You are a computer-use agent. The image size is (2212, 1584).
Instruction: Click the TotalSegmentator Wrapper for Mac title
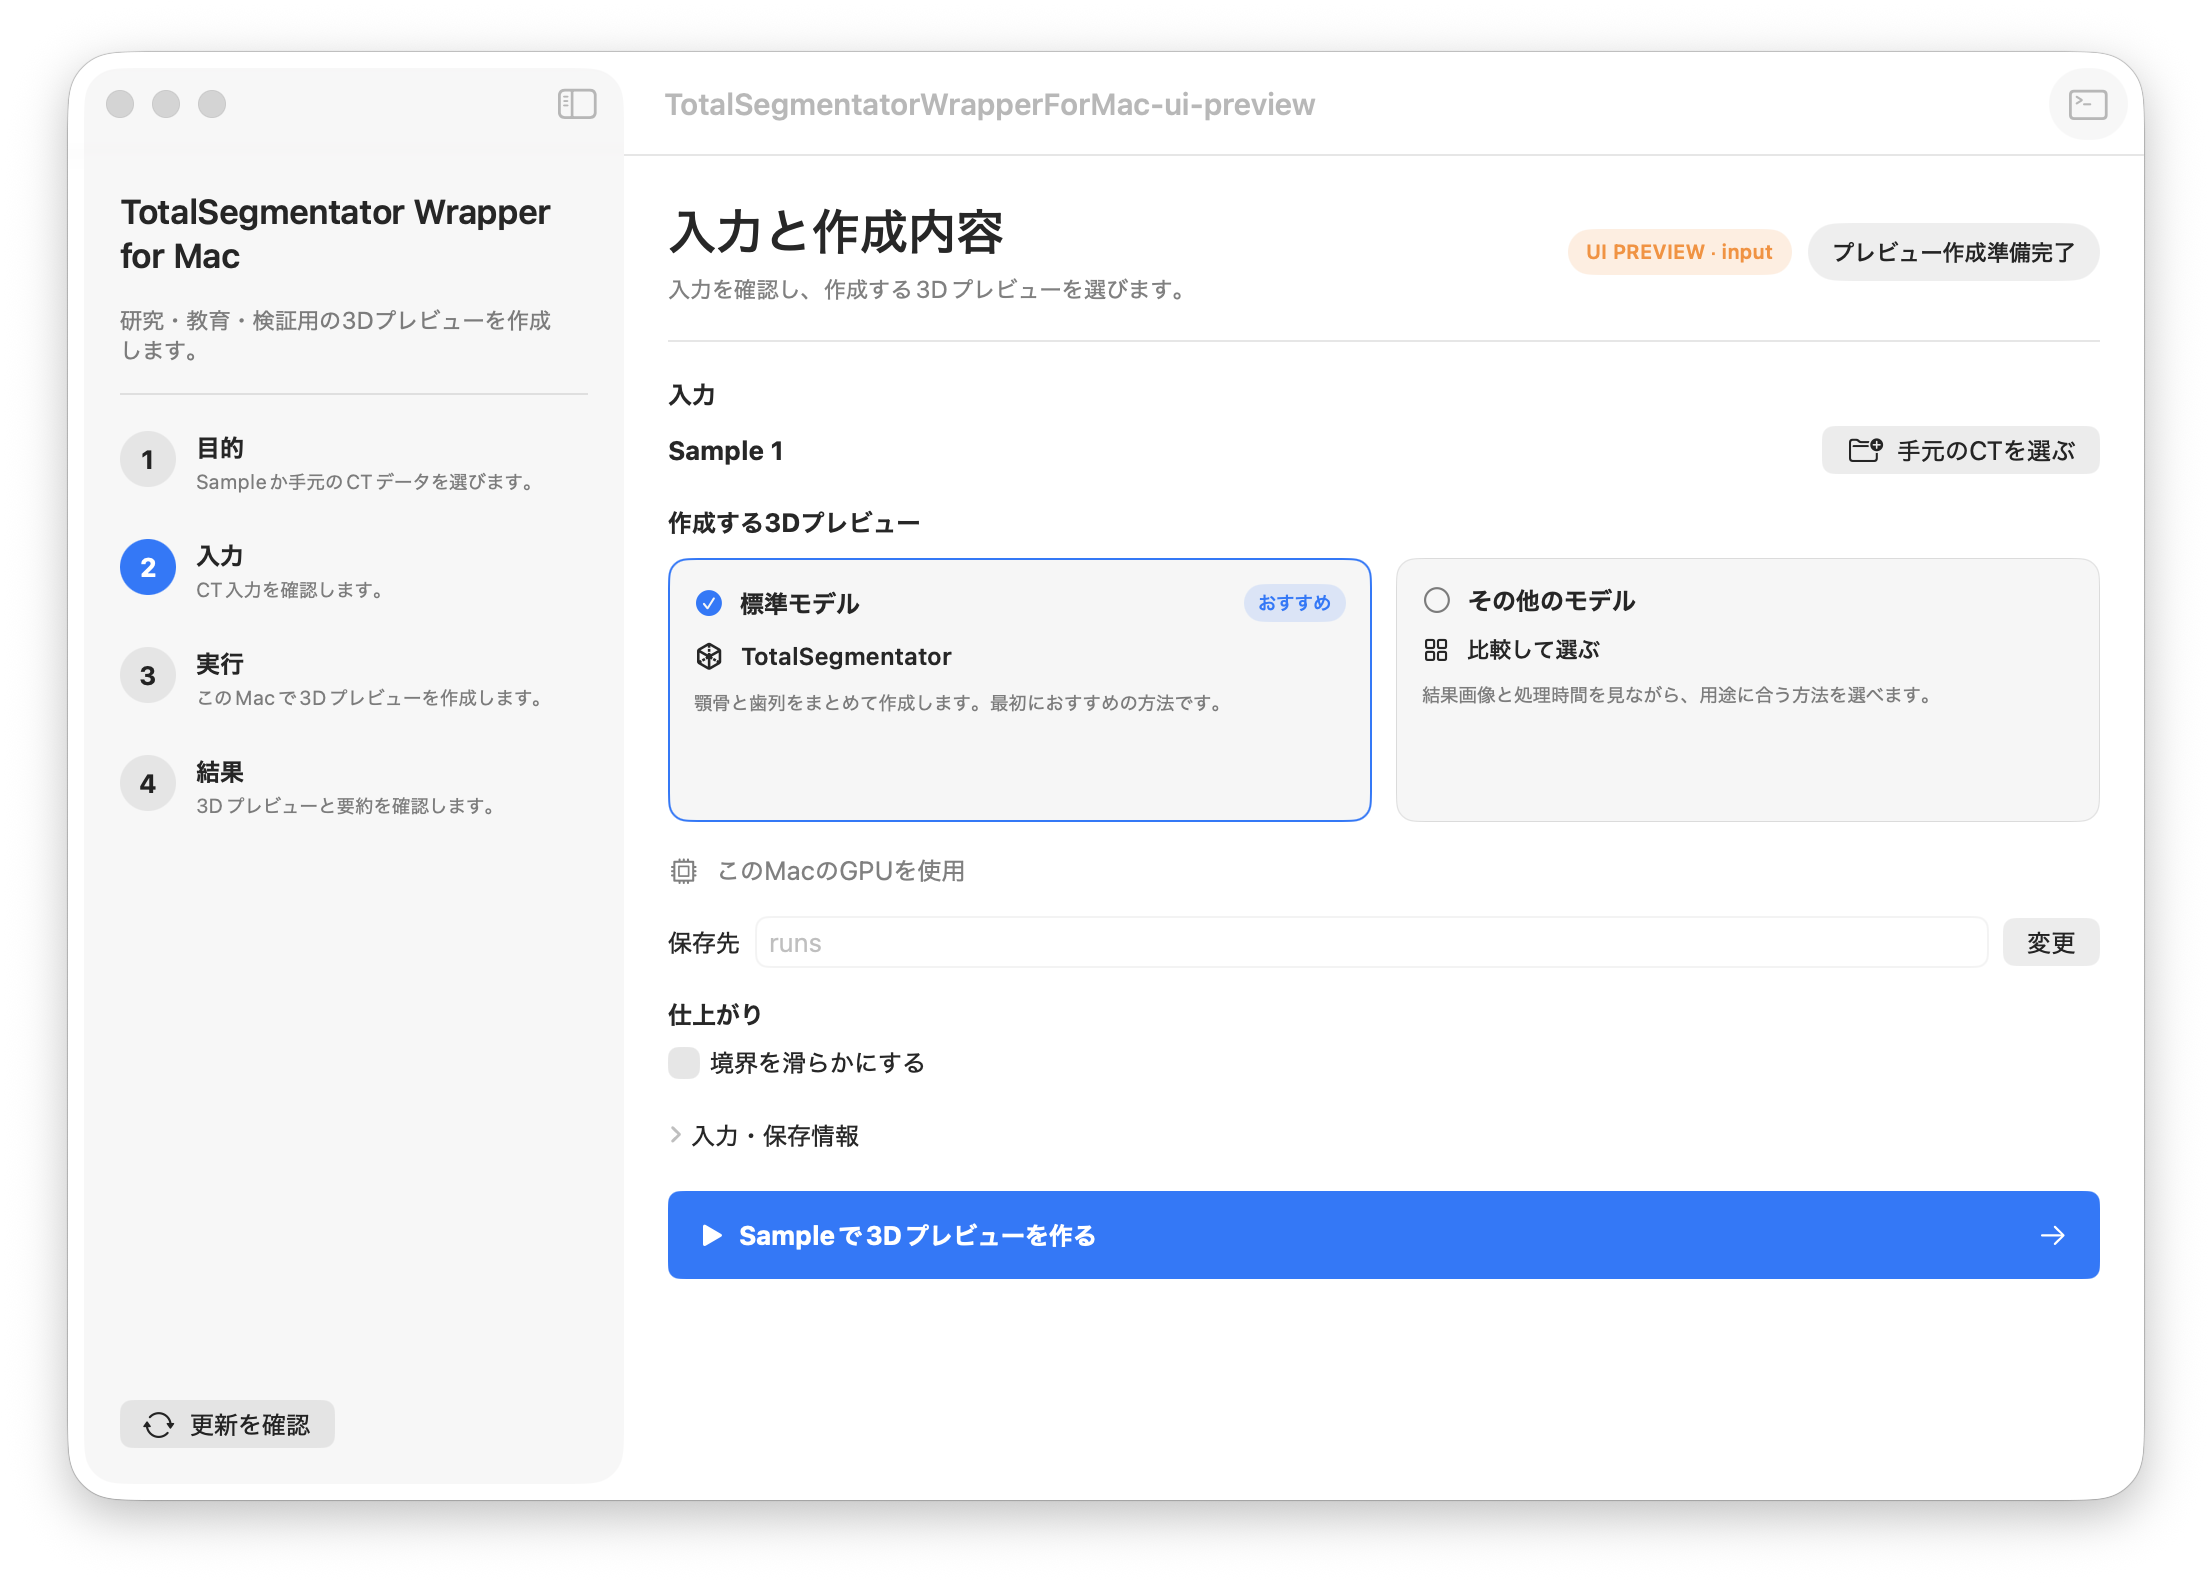click(335, 234)
